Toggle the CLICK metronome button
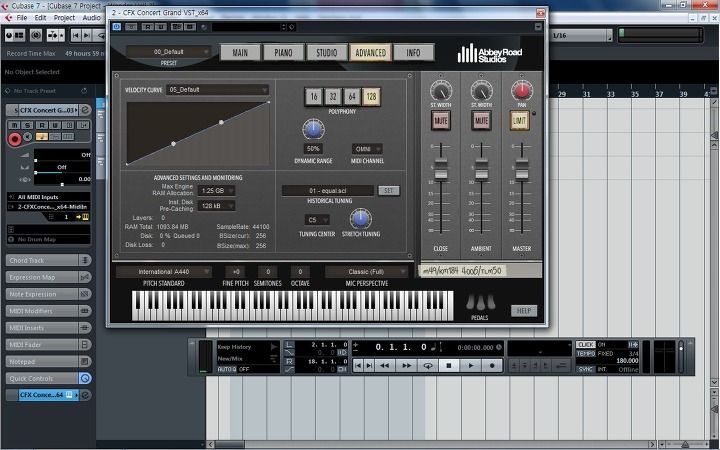Image resolution: width=720 pixels, height=450 pixels. pos(585,344)
